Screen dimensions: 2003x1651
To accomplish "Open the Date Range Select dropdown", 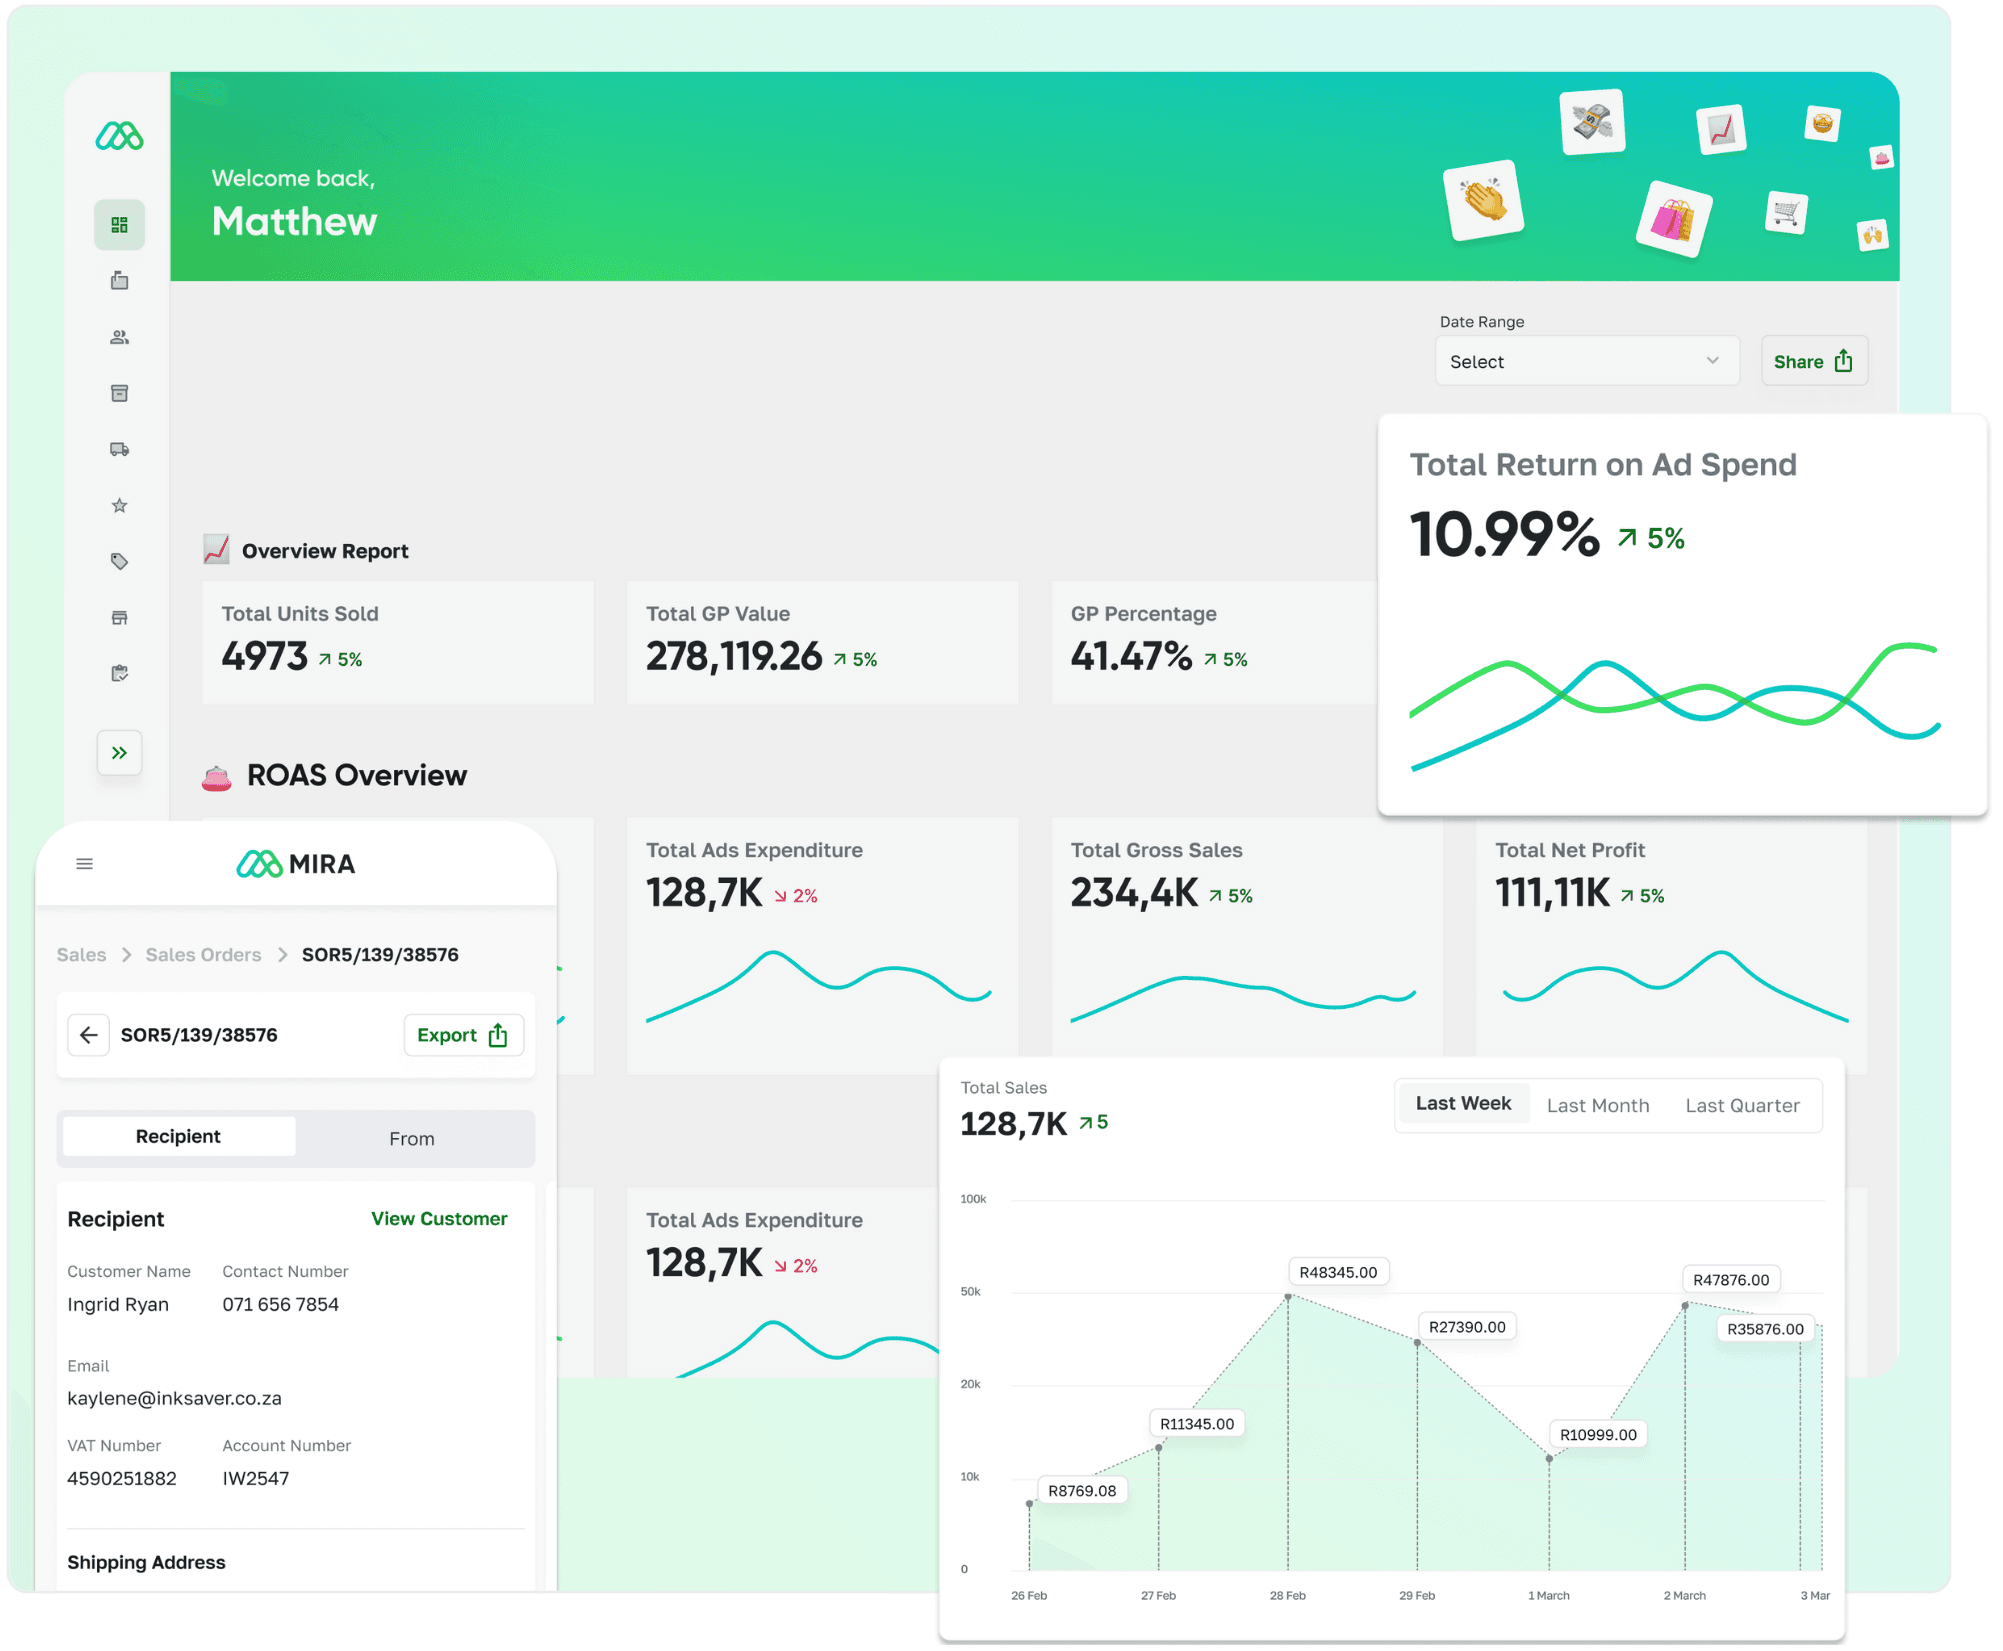I will point(1586,362).
